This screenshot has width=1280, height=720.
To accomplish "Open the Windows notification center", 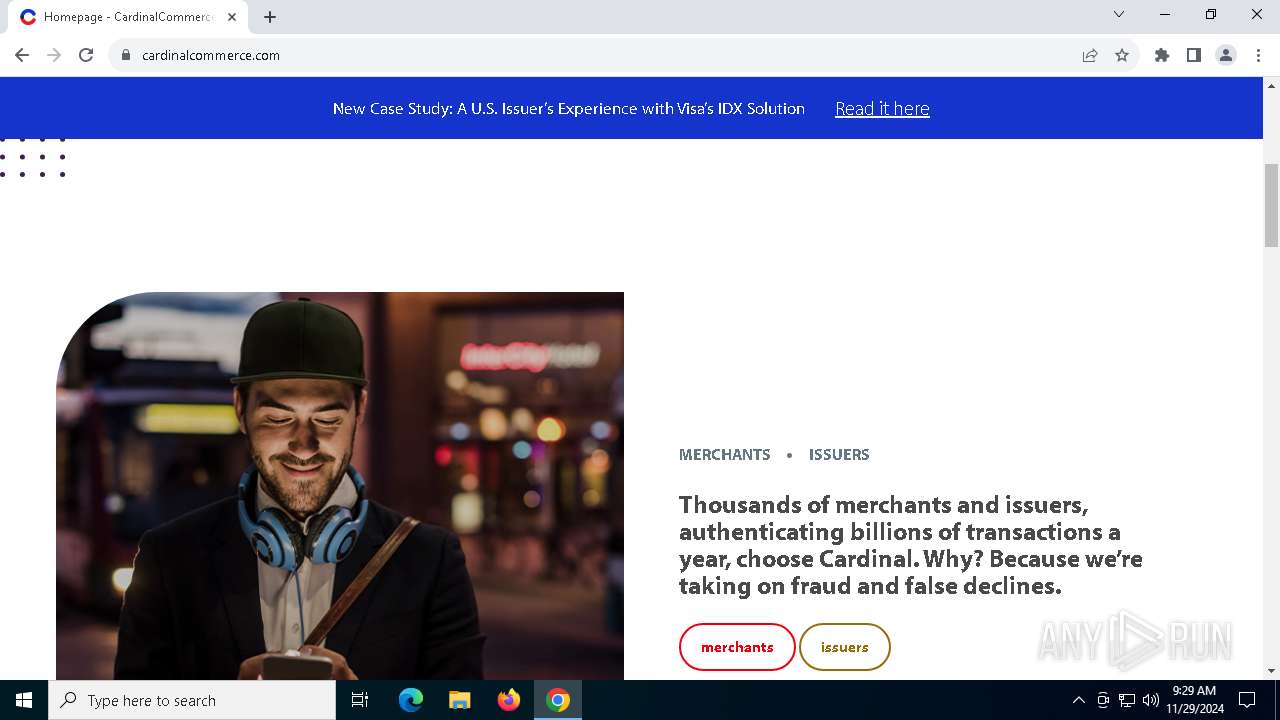I will pyautogui.click(x=1247, y=700).
